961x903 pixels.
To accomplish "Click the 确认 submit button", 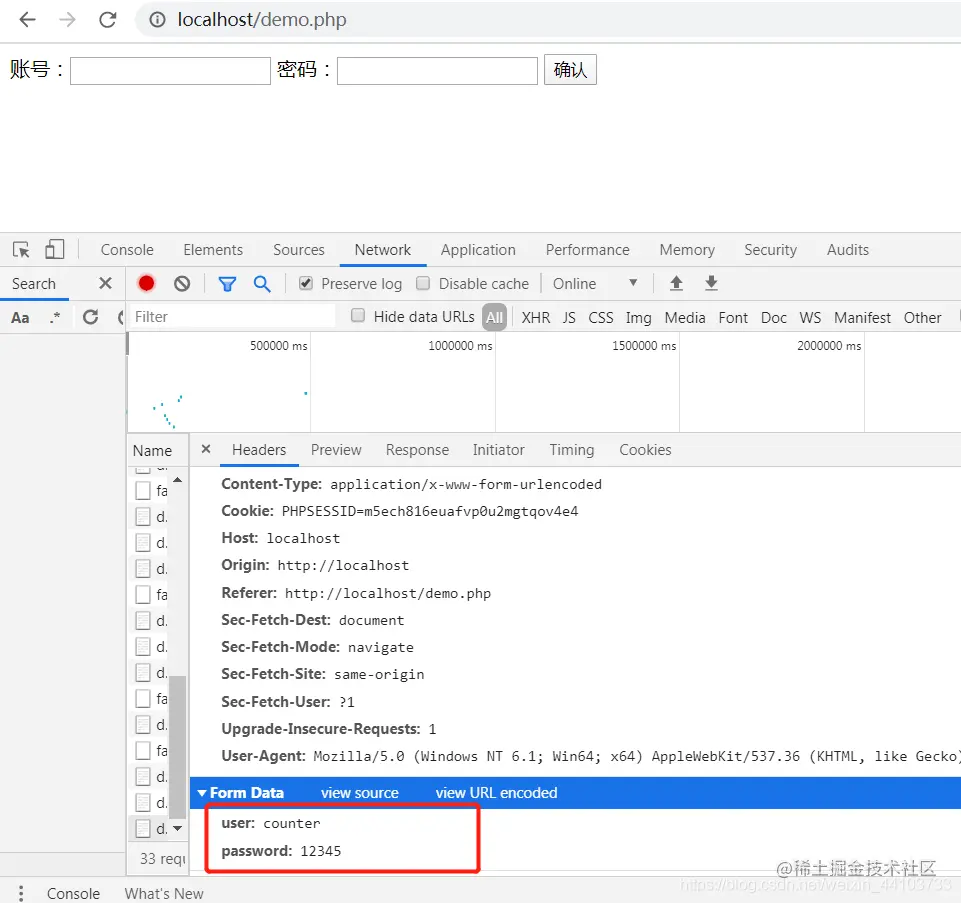I will pos(571,70).
